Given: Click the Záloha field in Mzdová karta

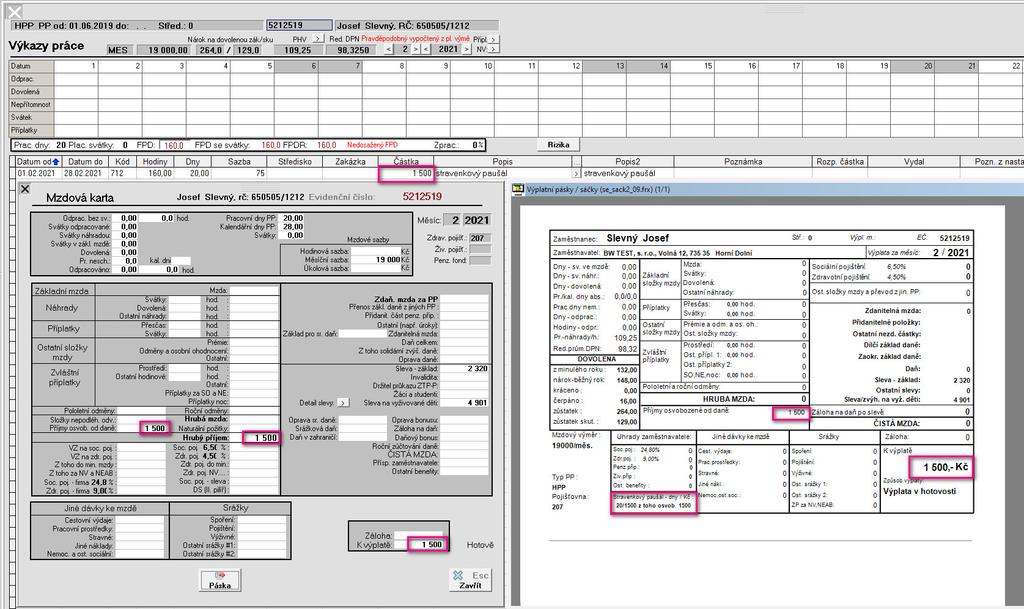Looking at the screenshot, I should [x=421, y=535].
